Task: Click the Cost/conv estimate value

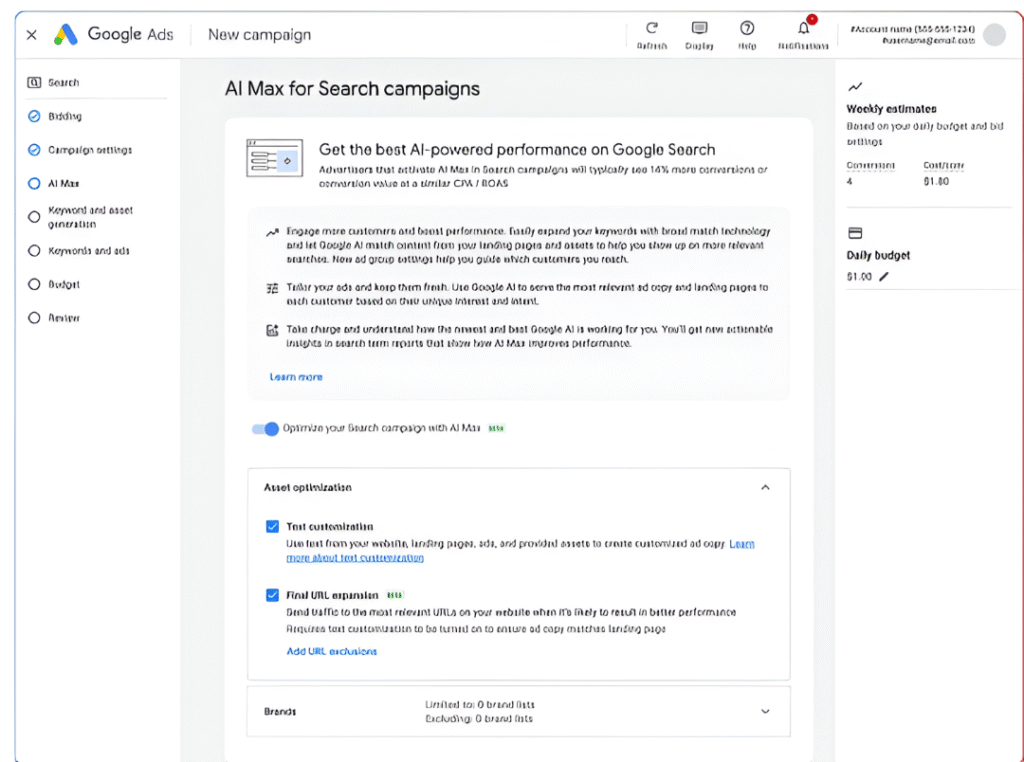Action: [936, 182]
